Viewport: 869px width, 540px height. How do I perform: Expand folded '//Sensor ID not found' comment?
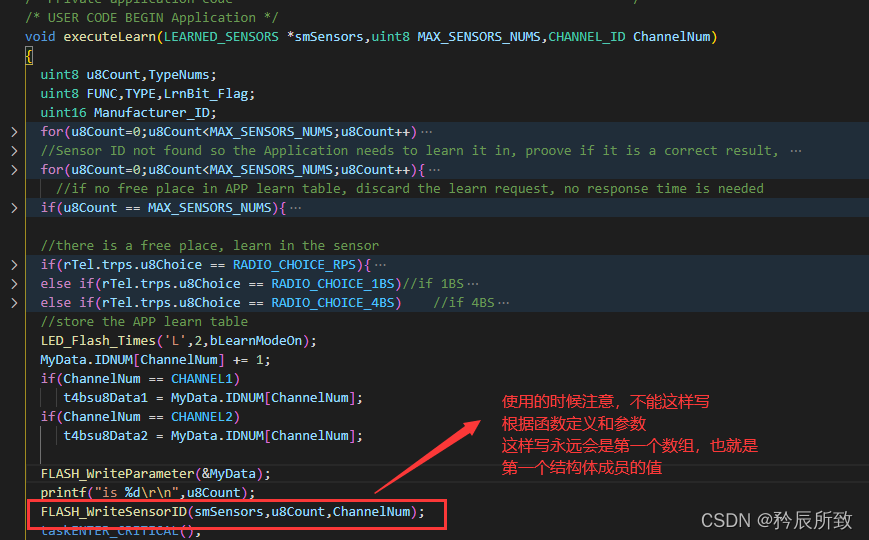point(14,151)
